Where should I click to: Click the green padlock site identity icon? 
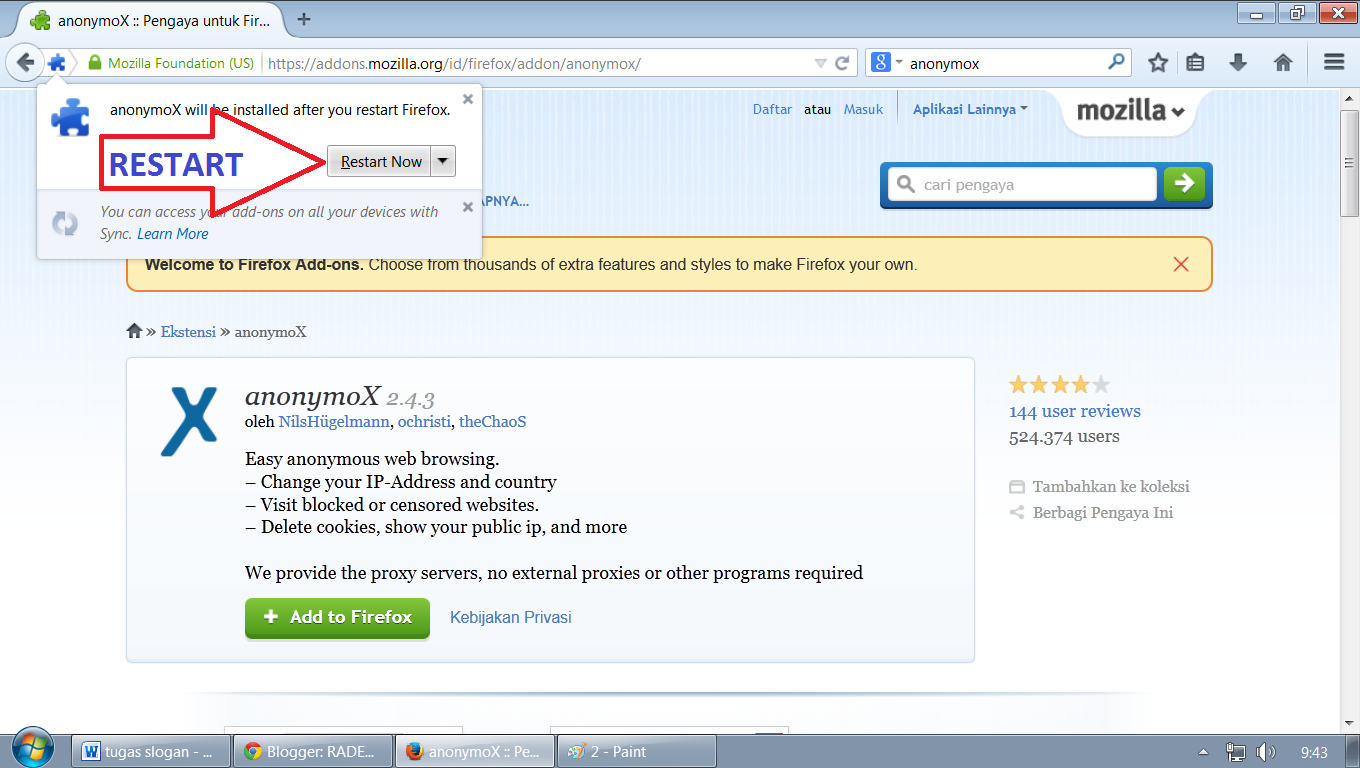(x=95, y=63)
